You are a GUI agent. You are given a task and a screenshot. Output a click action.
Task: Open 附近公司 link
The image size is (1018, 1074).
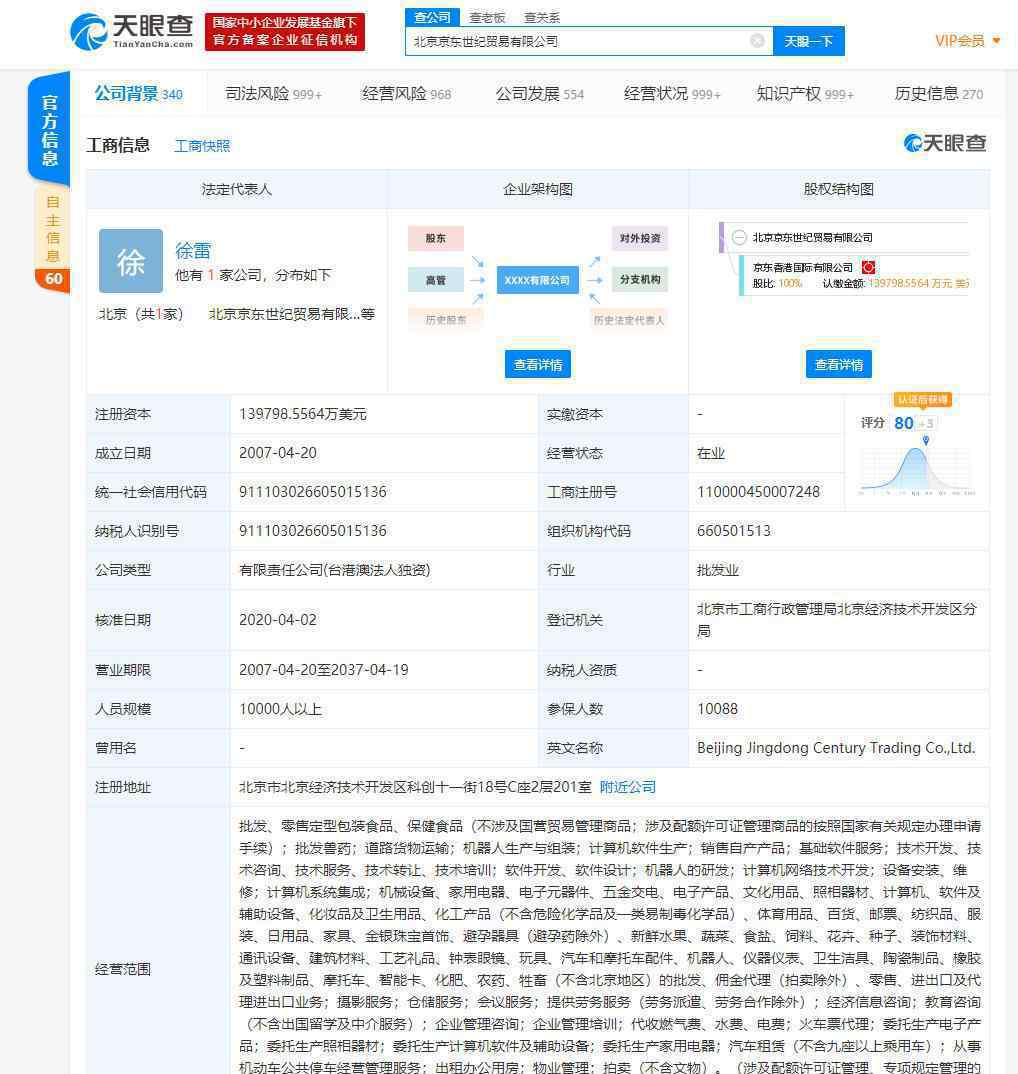(x=628, y=787)
